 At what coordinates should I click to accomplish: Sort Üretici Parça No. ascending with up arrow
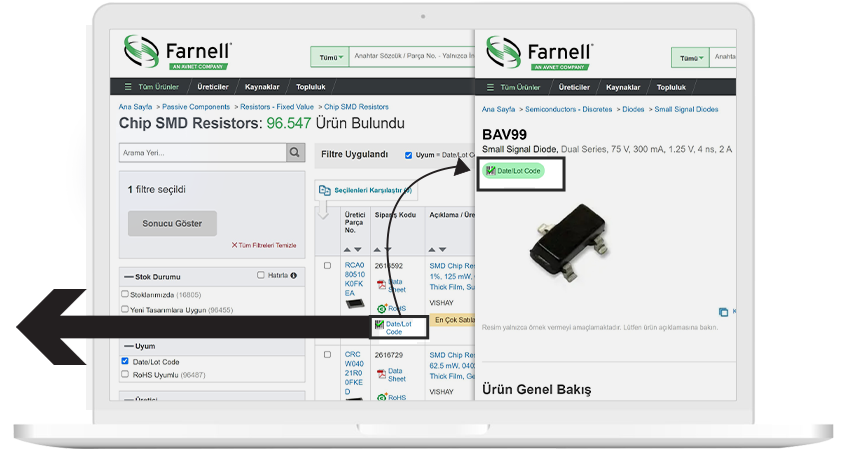click(347, 250)
